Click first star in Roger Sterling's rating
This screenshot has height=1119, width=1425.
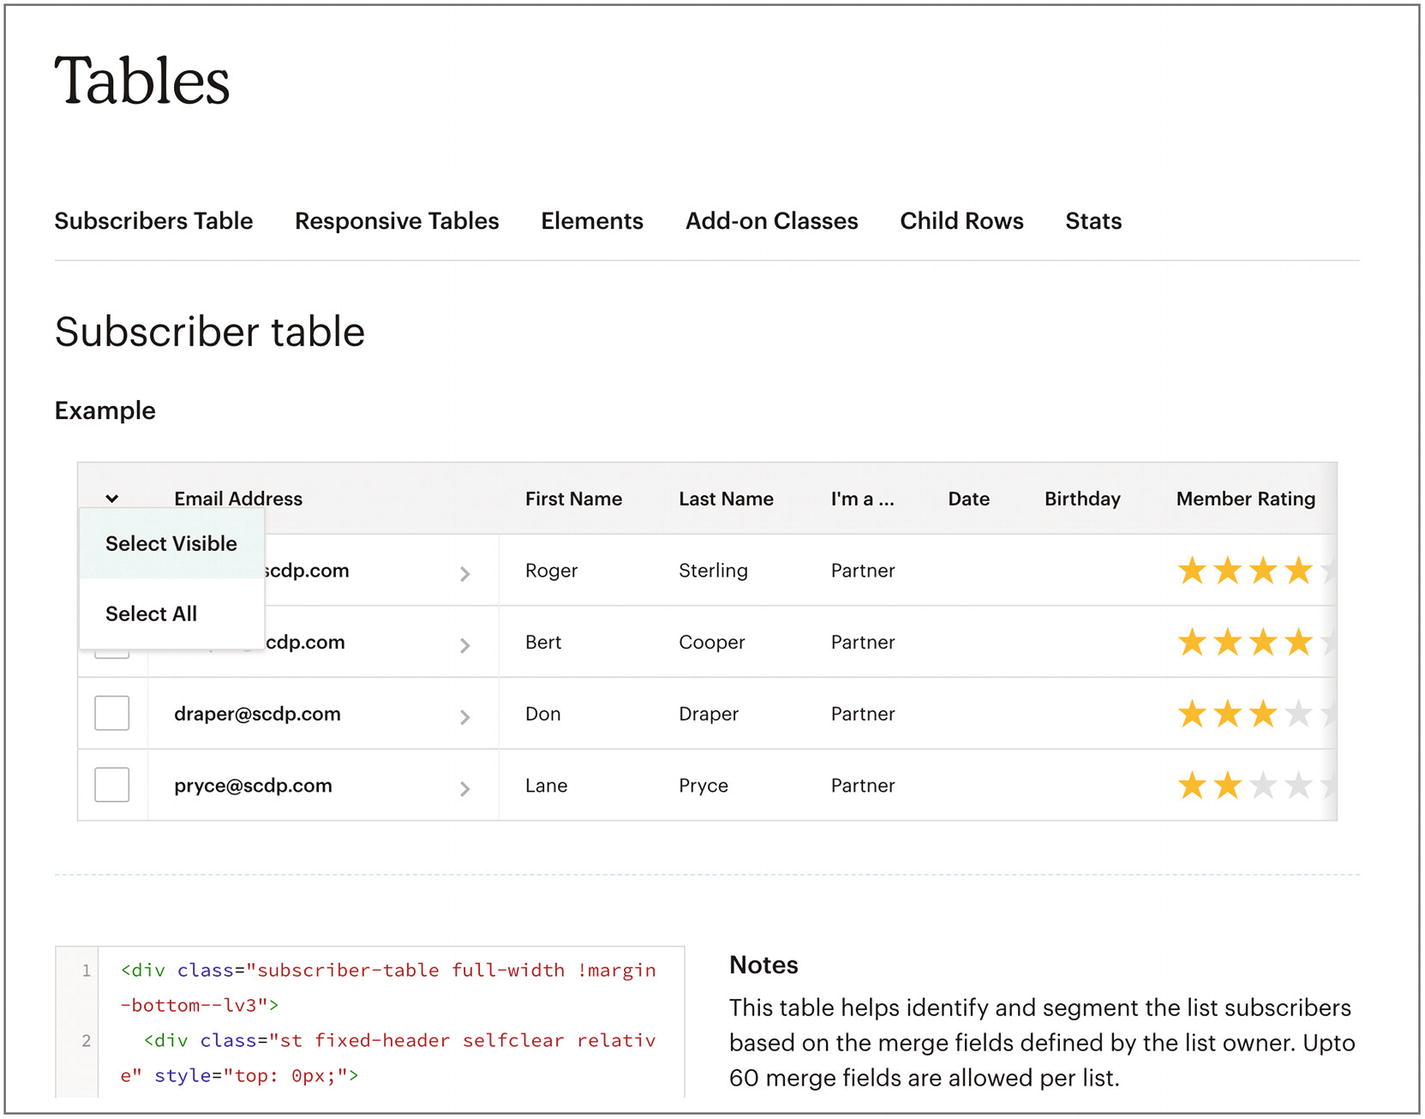tap(1192, 571)
